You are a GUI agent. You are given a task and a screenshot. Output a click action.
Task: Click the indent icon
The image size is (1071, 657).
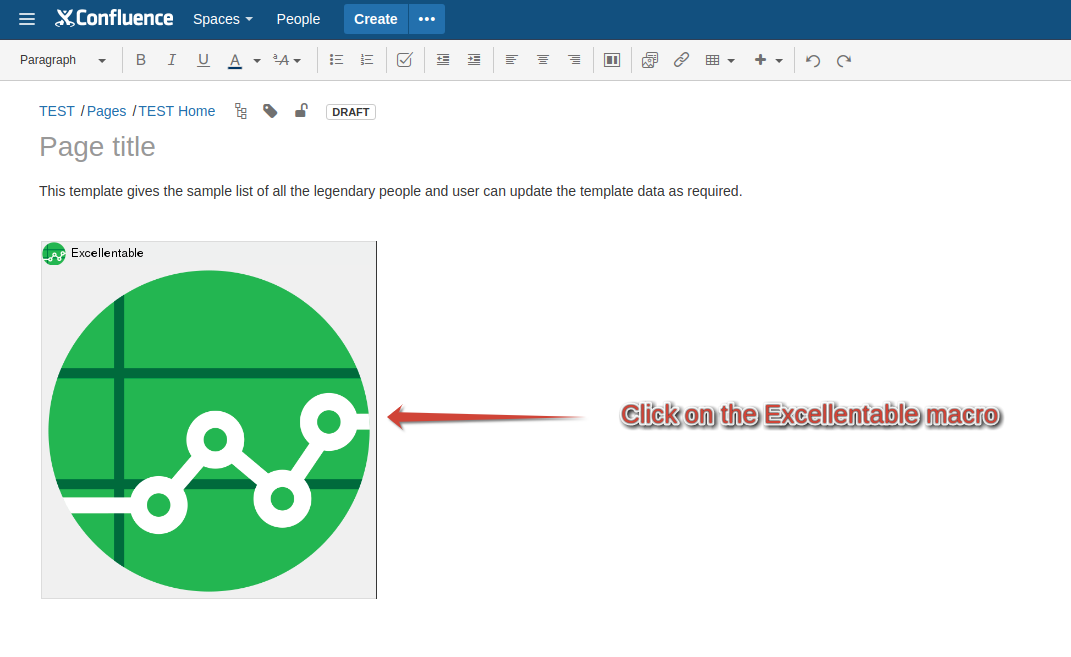pos(474,60)
